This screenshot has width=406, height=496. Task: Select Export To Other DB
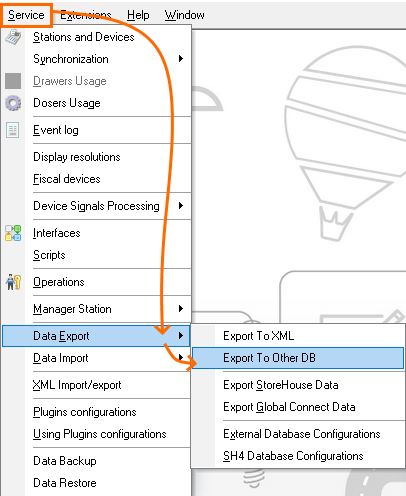coord(298,358)
